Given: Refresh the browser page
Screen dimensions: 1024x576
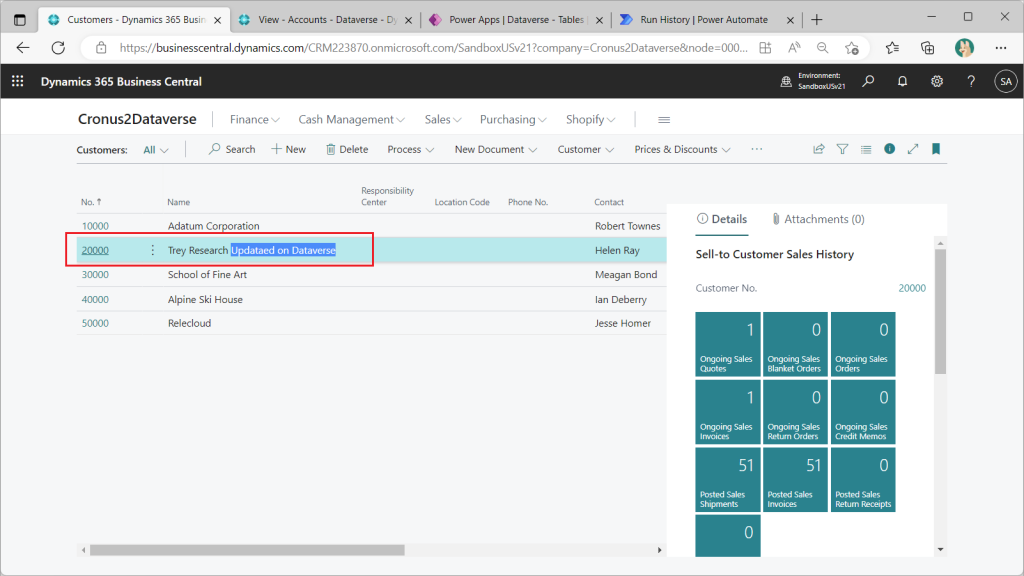Looking at the screenshot, I should click(x=58, y=48).
